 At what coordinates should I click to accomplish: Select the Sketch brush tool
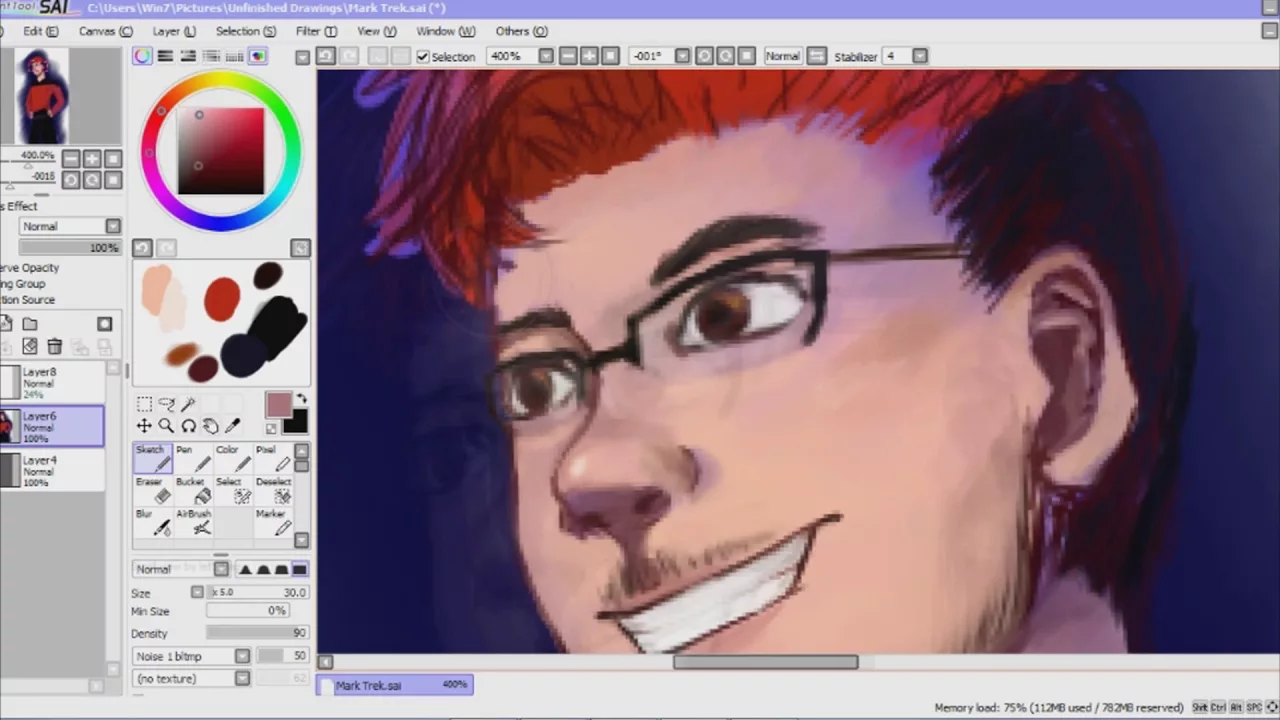(x=152, y=458)
